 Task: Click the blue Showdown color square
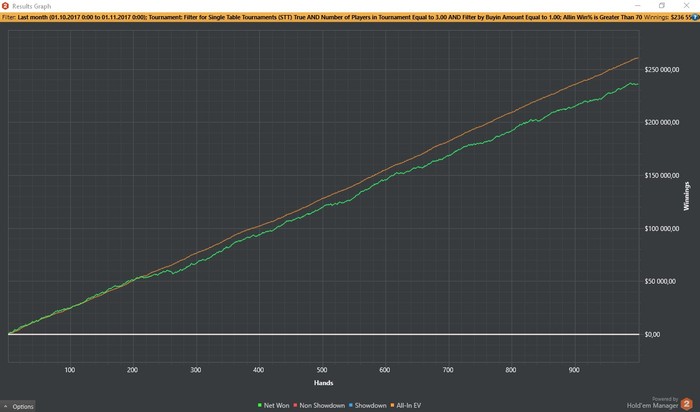tap(351, 405)
